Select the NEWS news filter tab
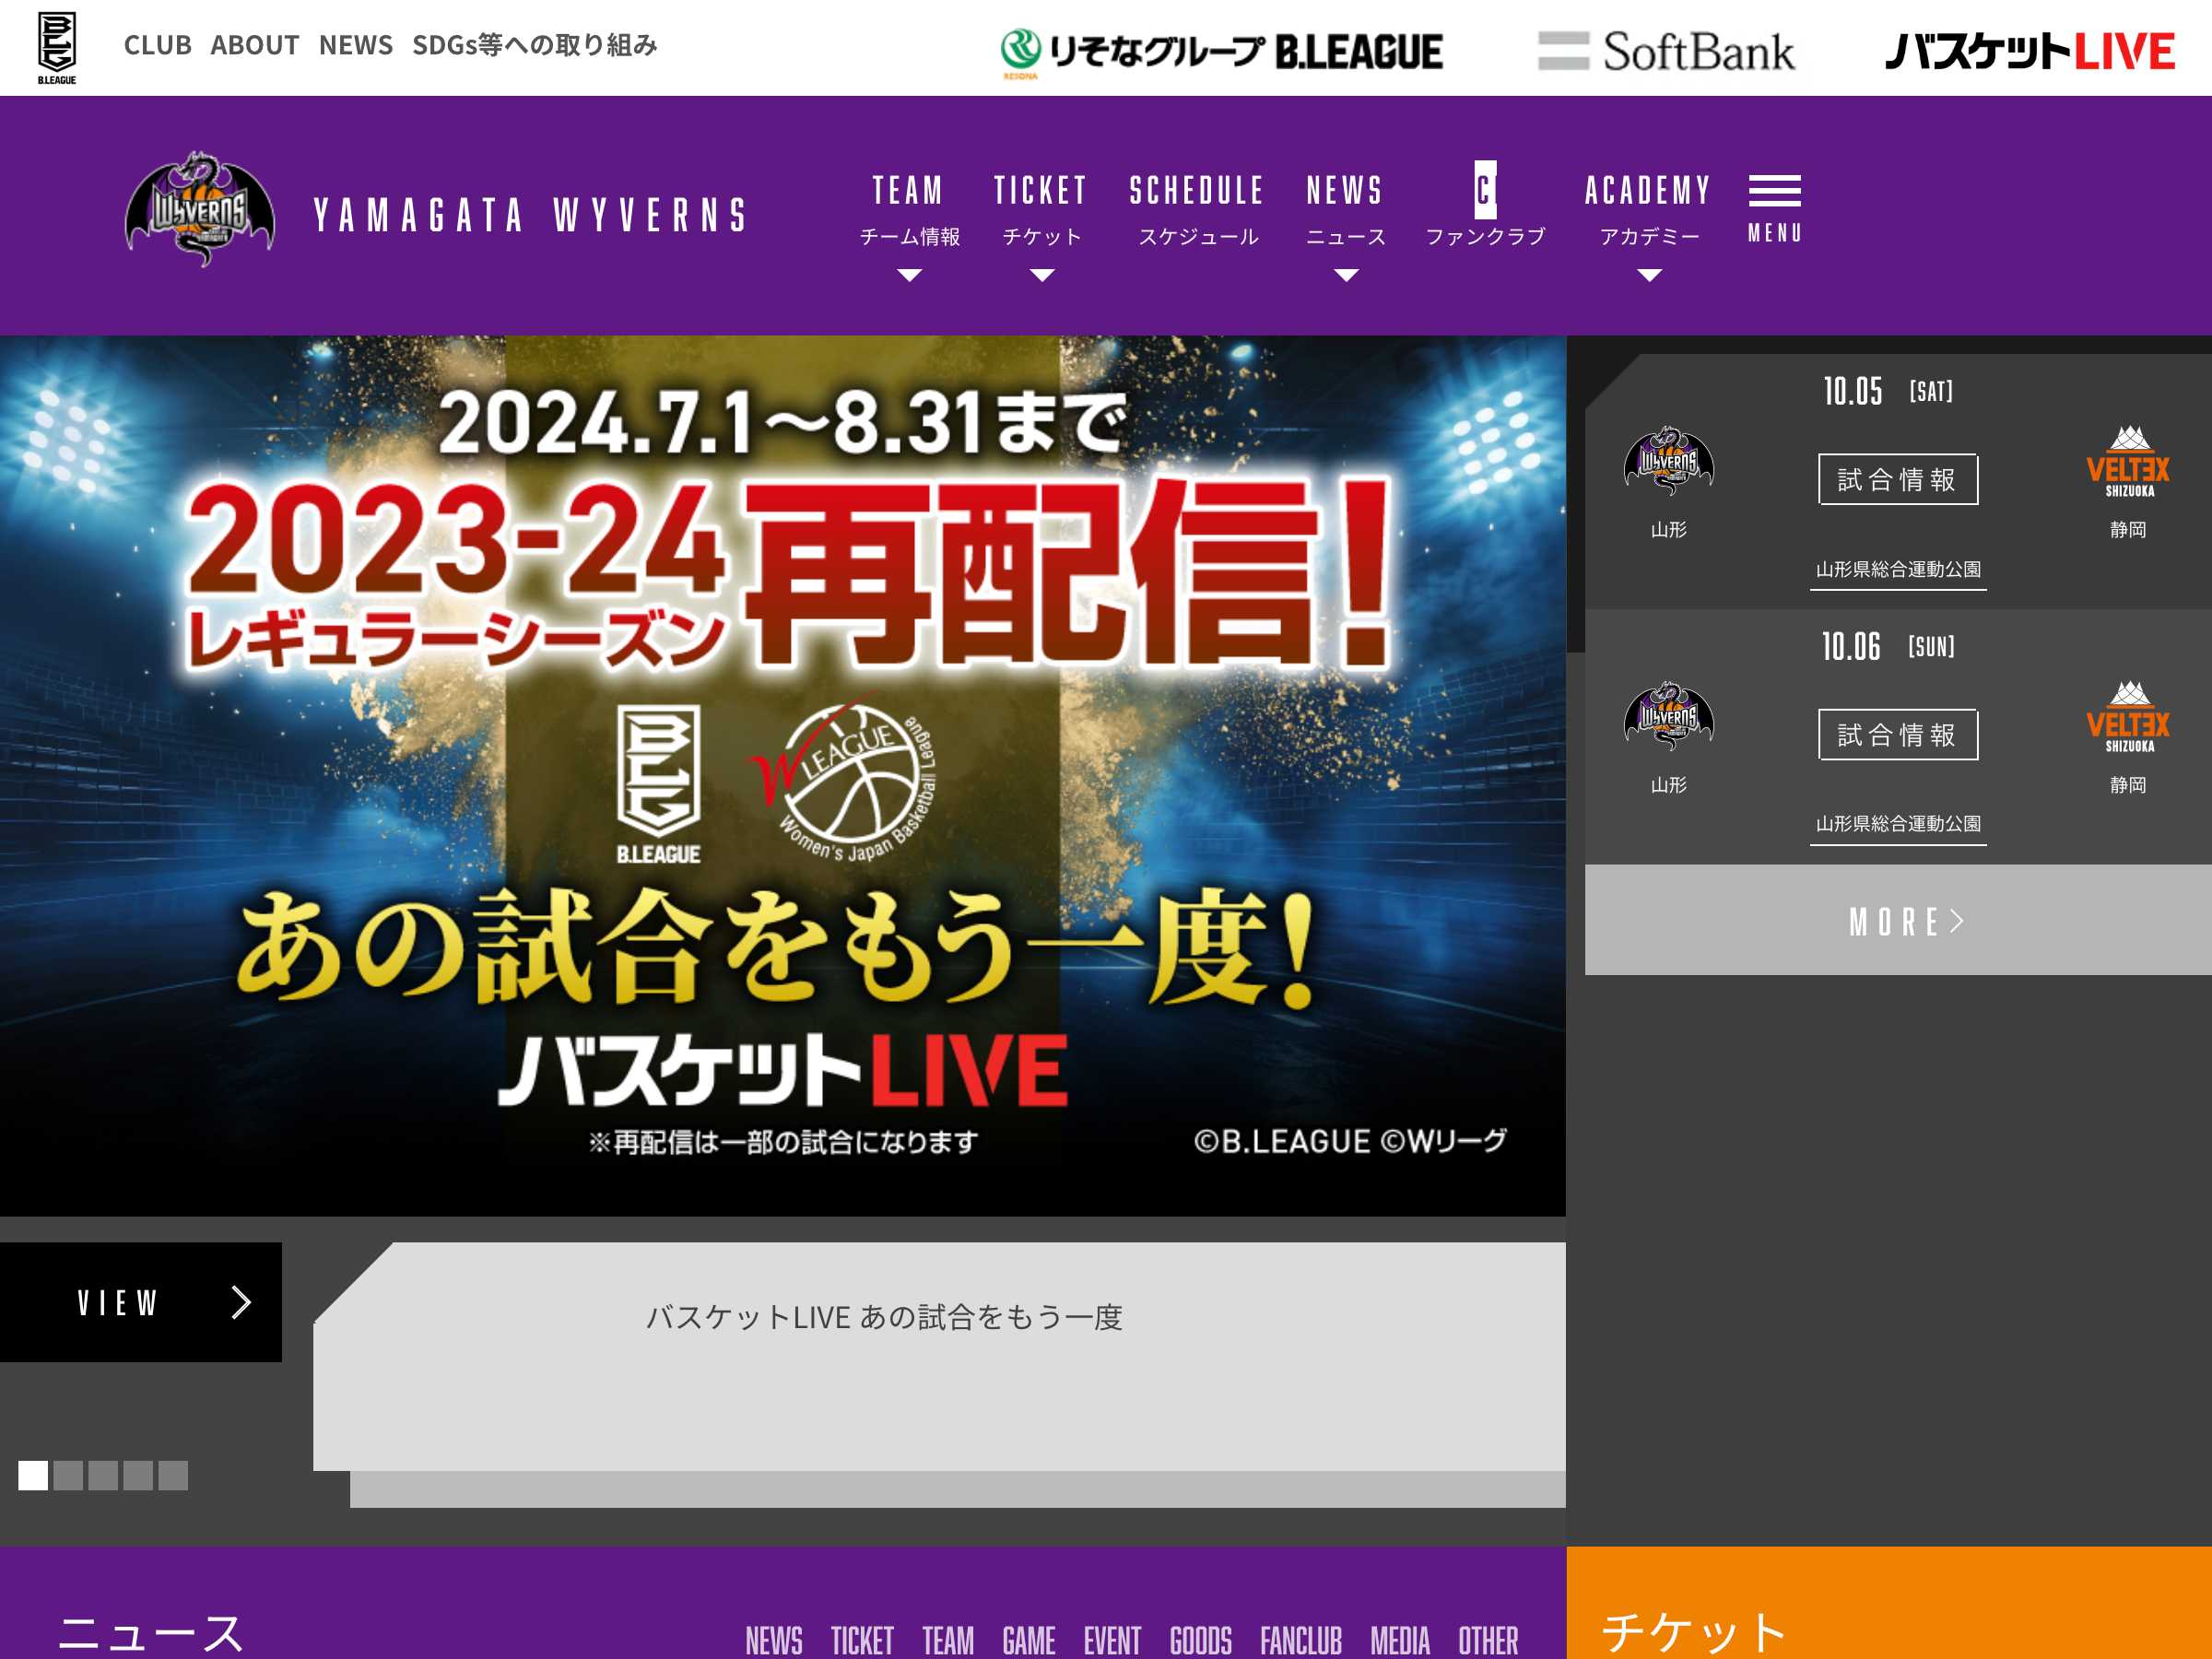The image size is (2212, 1659). point(774,1640)
